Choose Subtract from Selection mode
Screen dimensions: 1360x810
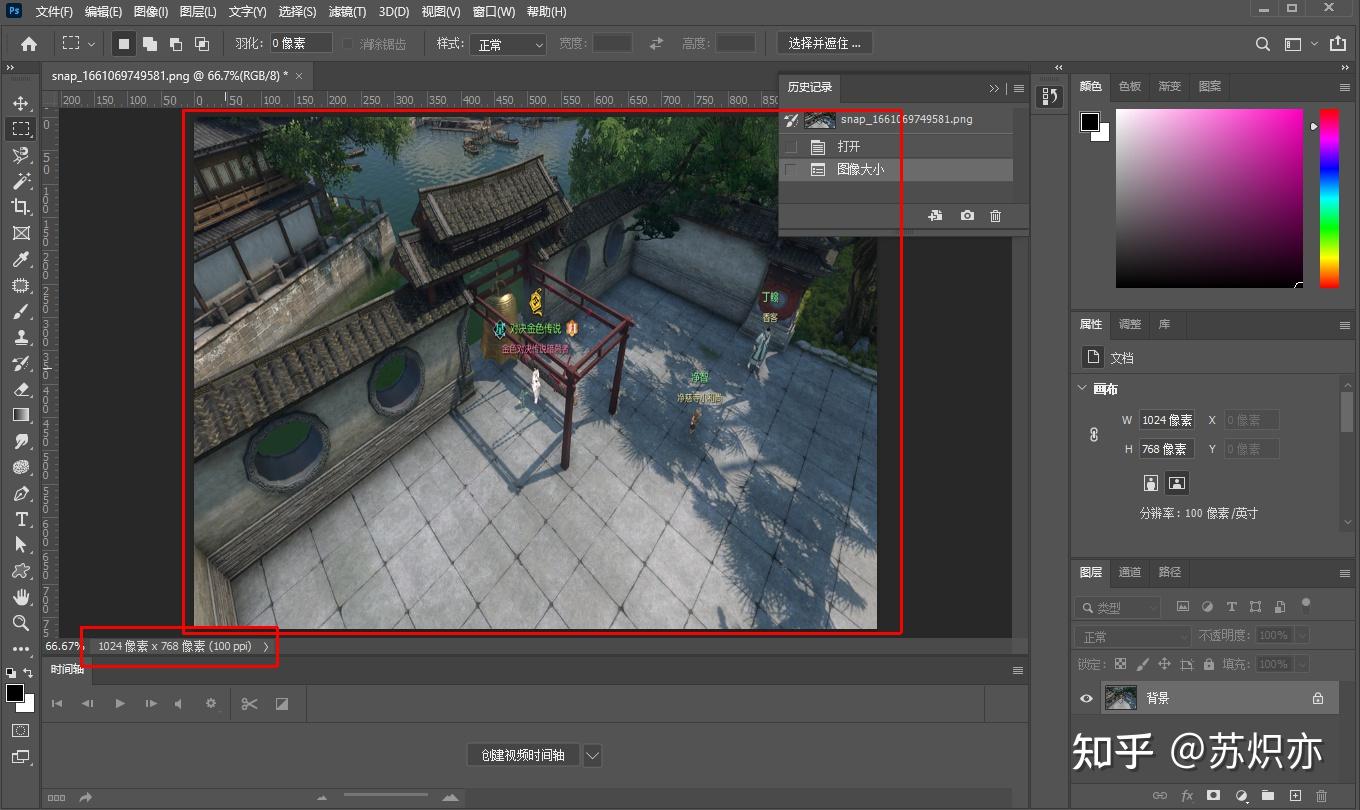coord(176,44)
